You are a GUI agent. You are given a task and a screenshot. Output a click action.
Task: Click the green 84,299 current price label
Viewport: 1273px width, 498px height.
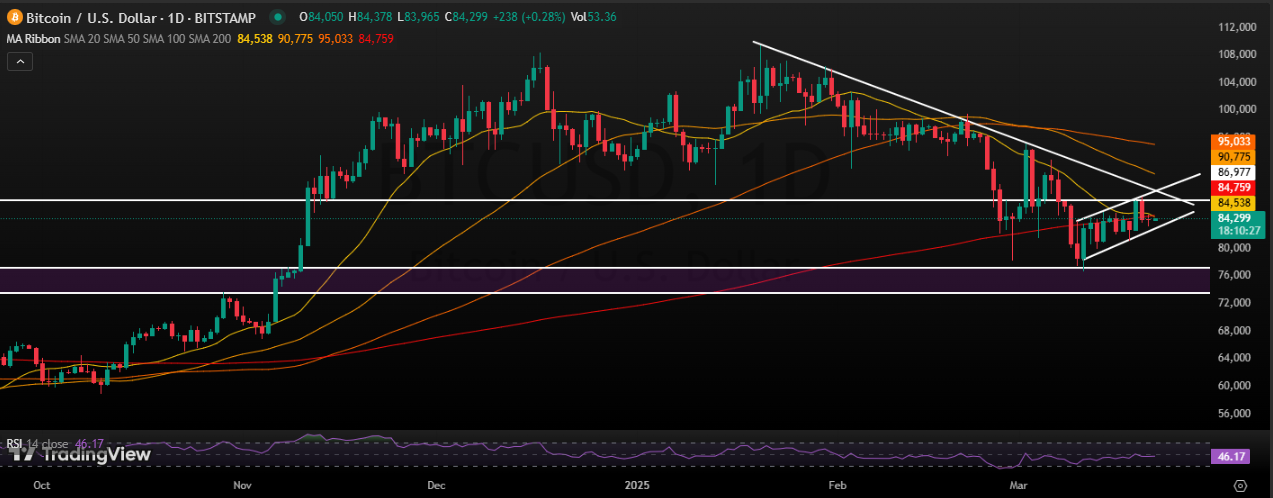1233,217
